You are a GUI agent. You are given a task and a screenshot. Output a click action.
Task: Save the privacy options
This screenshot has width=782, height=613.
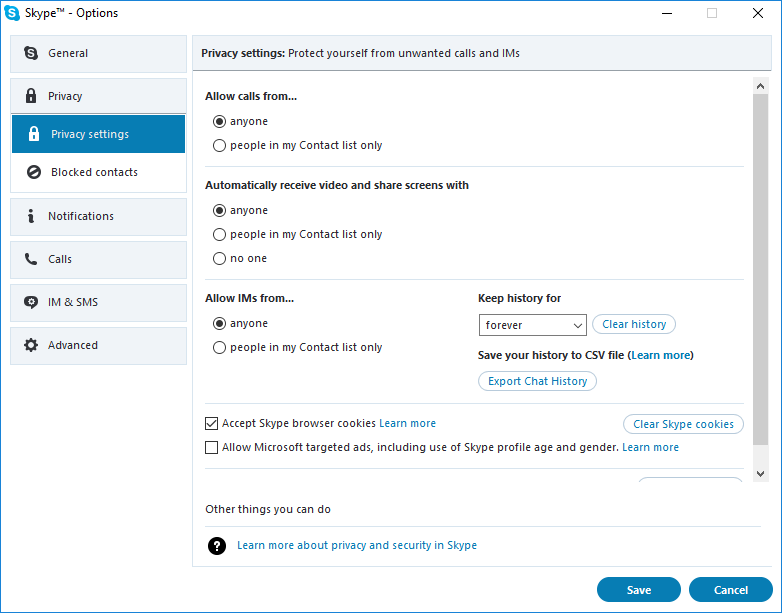point(639,590)
